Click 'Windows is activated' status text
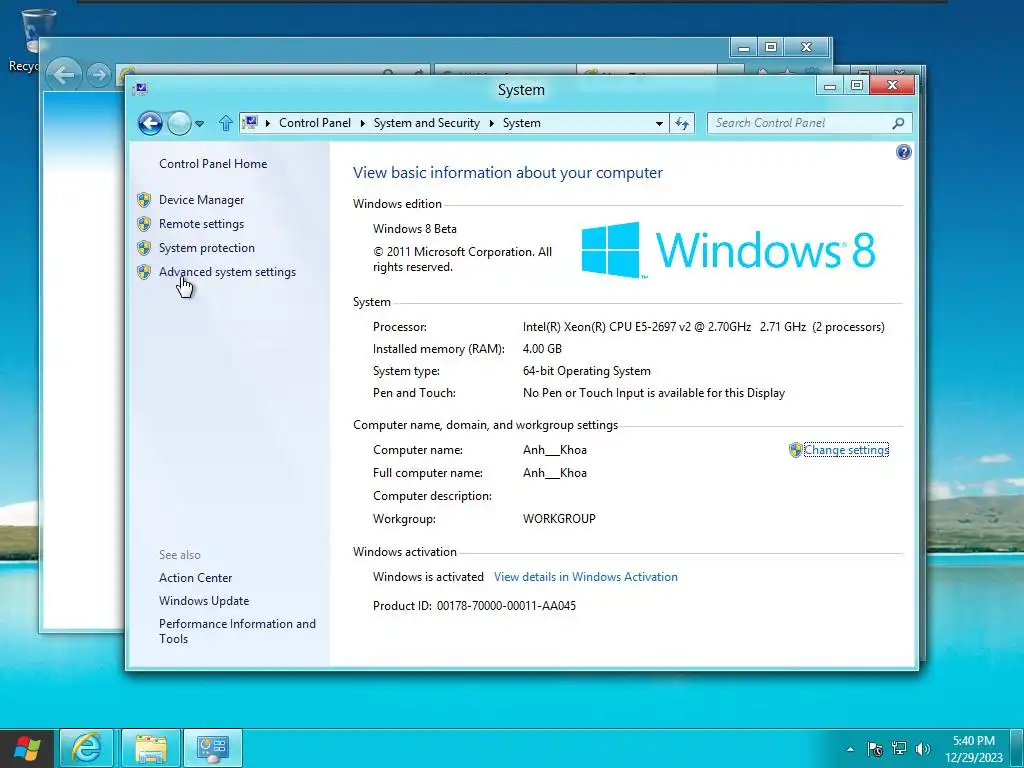Image resolution: width=1024 pixels, height=768 pixels. click(428, 577)
